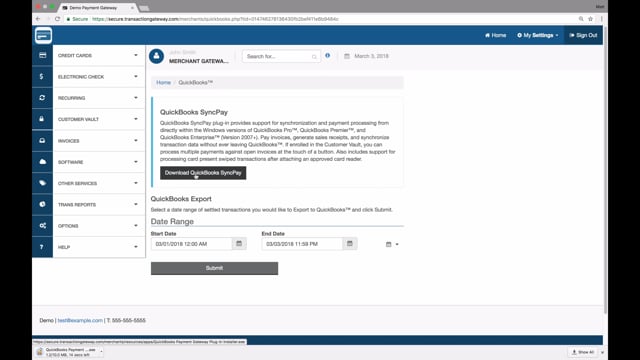Viewport: 640px width, 360px height.
Task: Click the Electronic Check dollar icon
Action: 42,77
